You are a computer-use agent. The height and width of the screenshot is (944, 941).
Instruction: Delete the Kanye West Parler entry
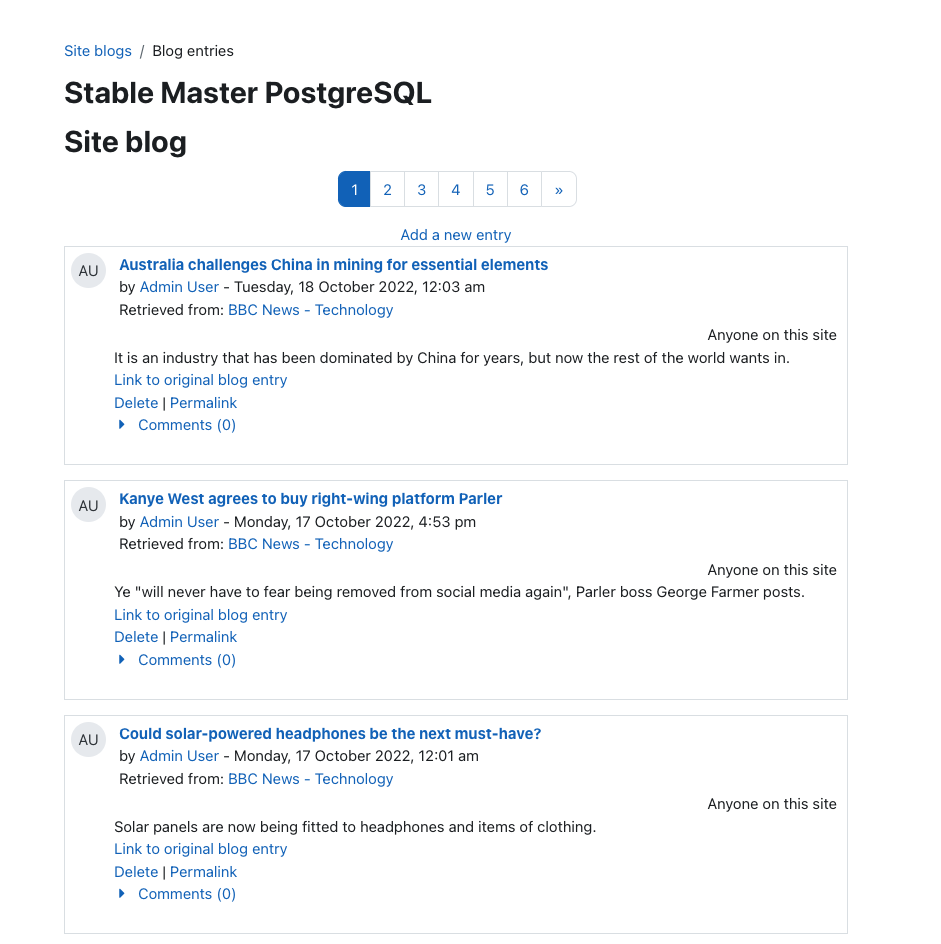[x=136, y=637]
